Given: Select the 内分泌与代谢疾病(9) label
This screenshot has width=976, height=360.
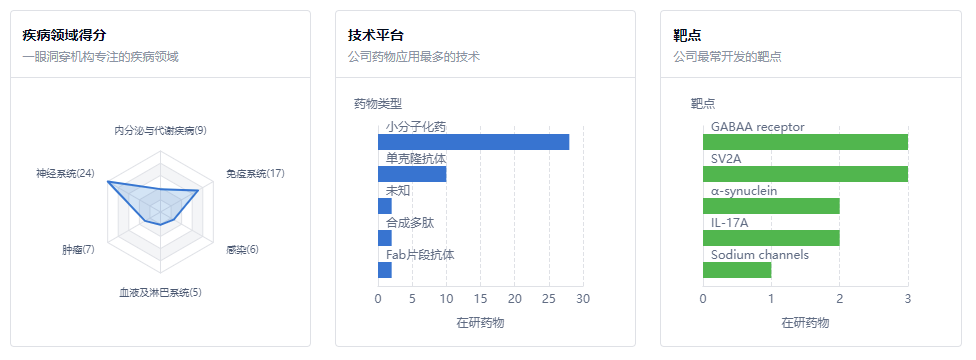Looking at the screenshot, I should click(x=161, y=131).
